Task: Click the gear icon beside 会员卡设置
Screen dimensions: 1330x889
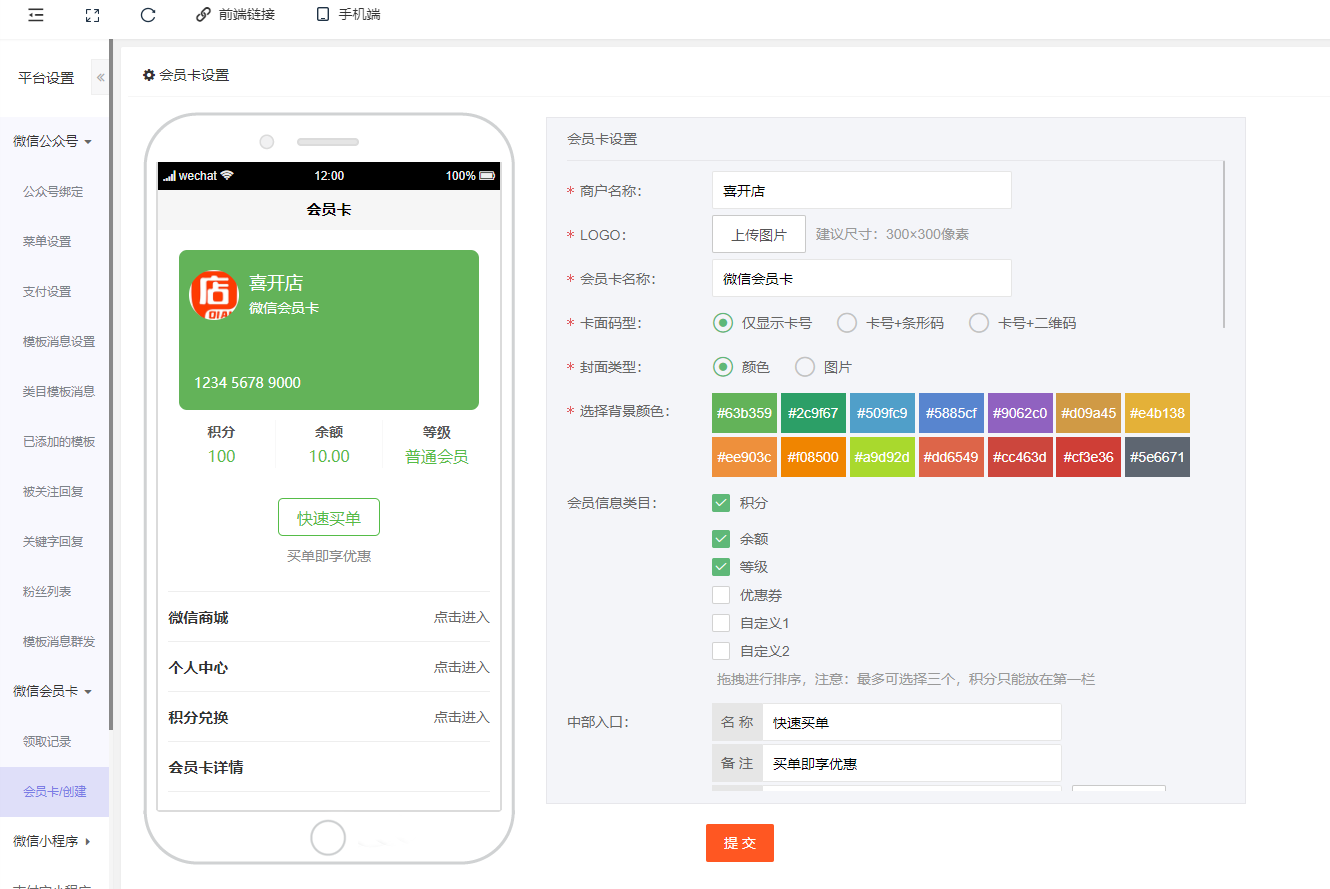Action: [149, 75]
